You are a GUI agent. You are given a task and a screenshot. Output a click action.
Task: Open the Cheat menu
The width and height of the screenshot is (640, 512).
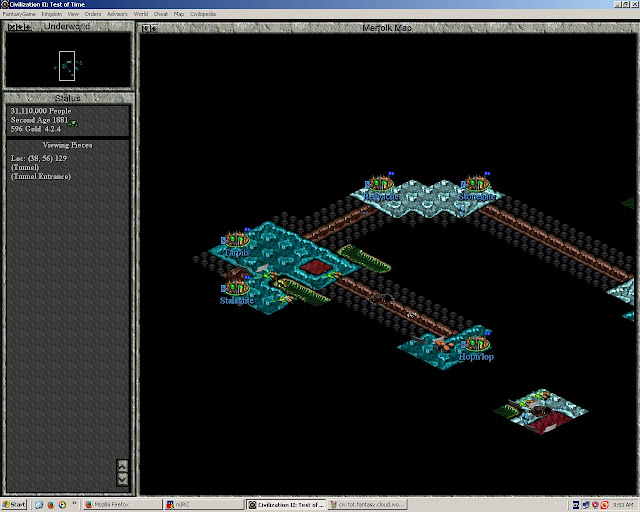161,14
